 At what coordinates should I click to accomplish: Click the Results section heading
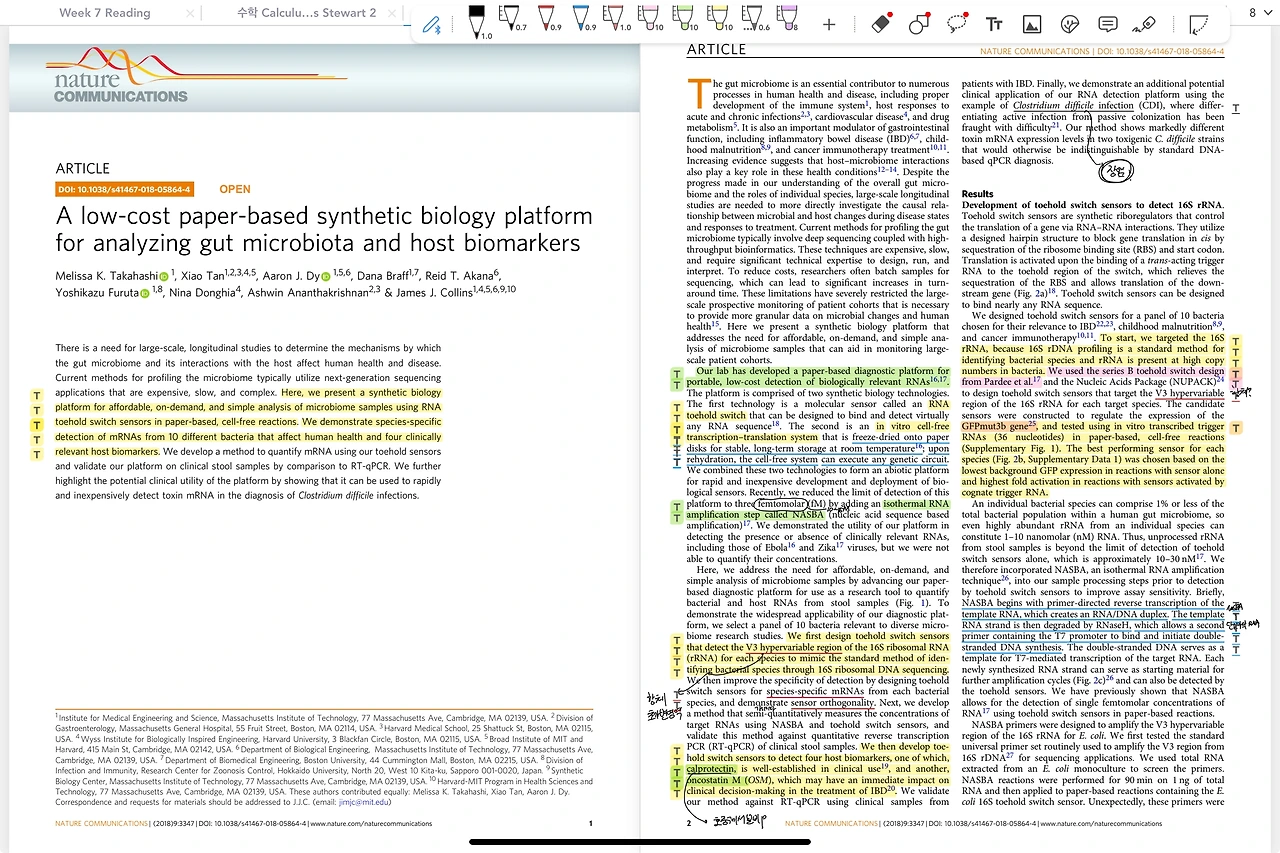click(977, 194)
